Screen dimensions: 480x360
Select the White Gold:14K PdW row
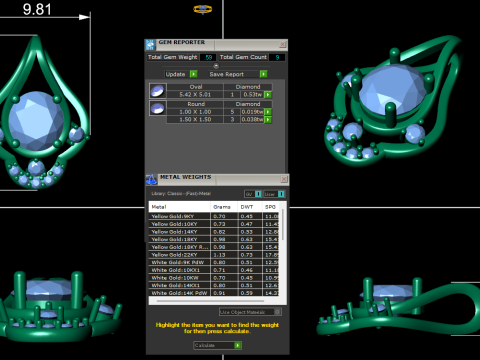point(214,293)
